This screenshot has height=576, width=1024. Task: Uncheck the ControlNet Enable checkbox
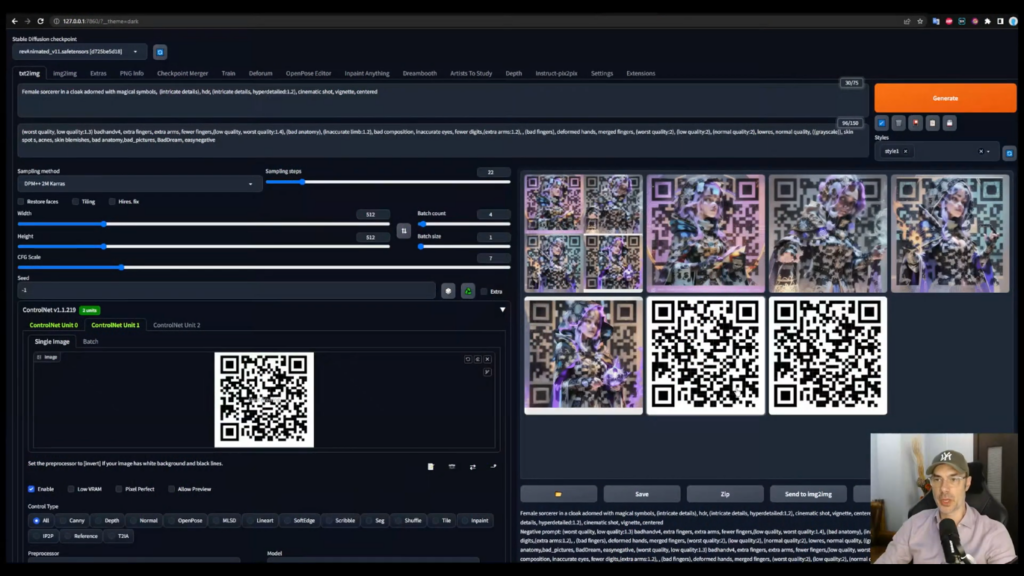click(32, 489)
